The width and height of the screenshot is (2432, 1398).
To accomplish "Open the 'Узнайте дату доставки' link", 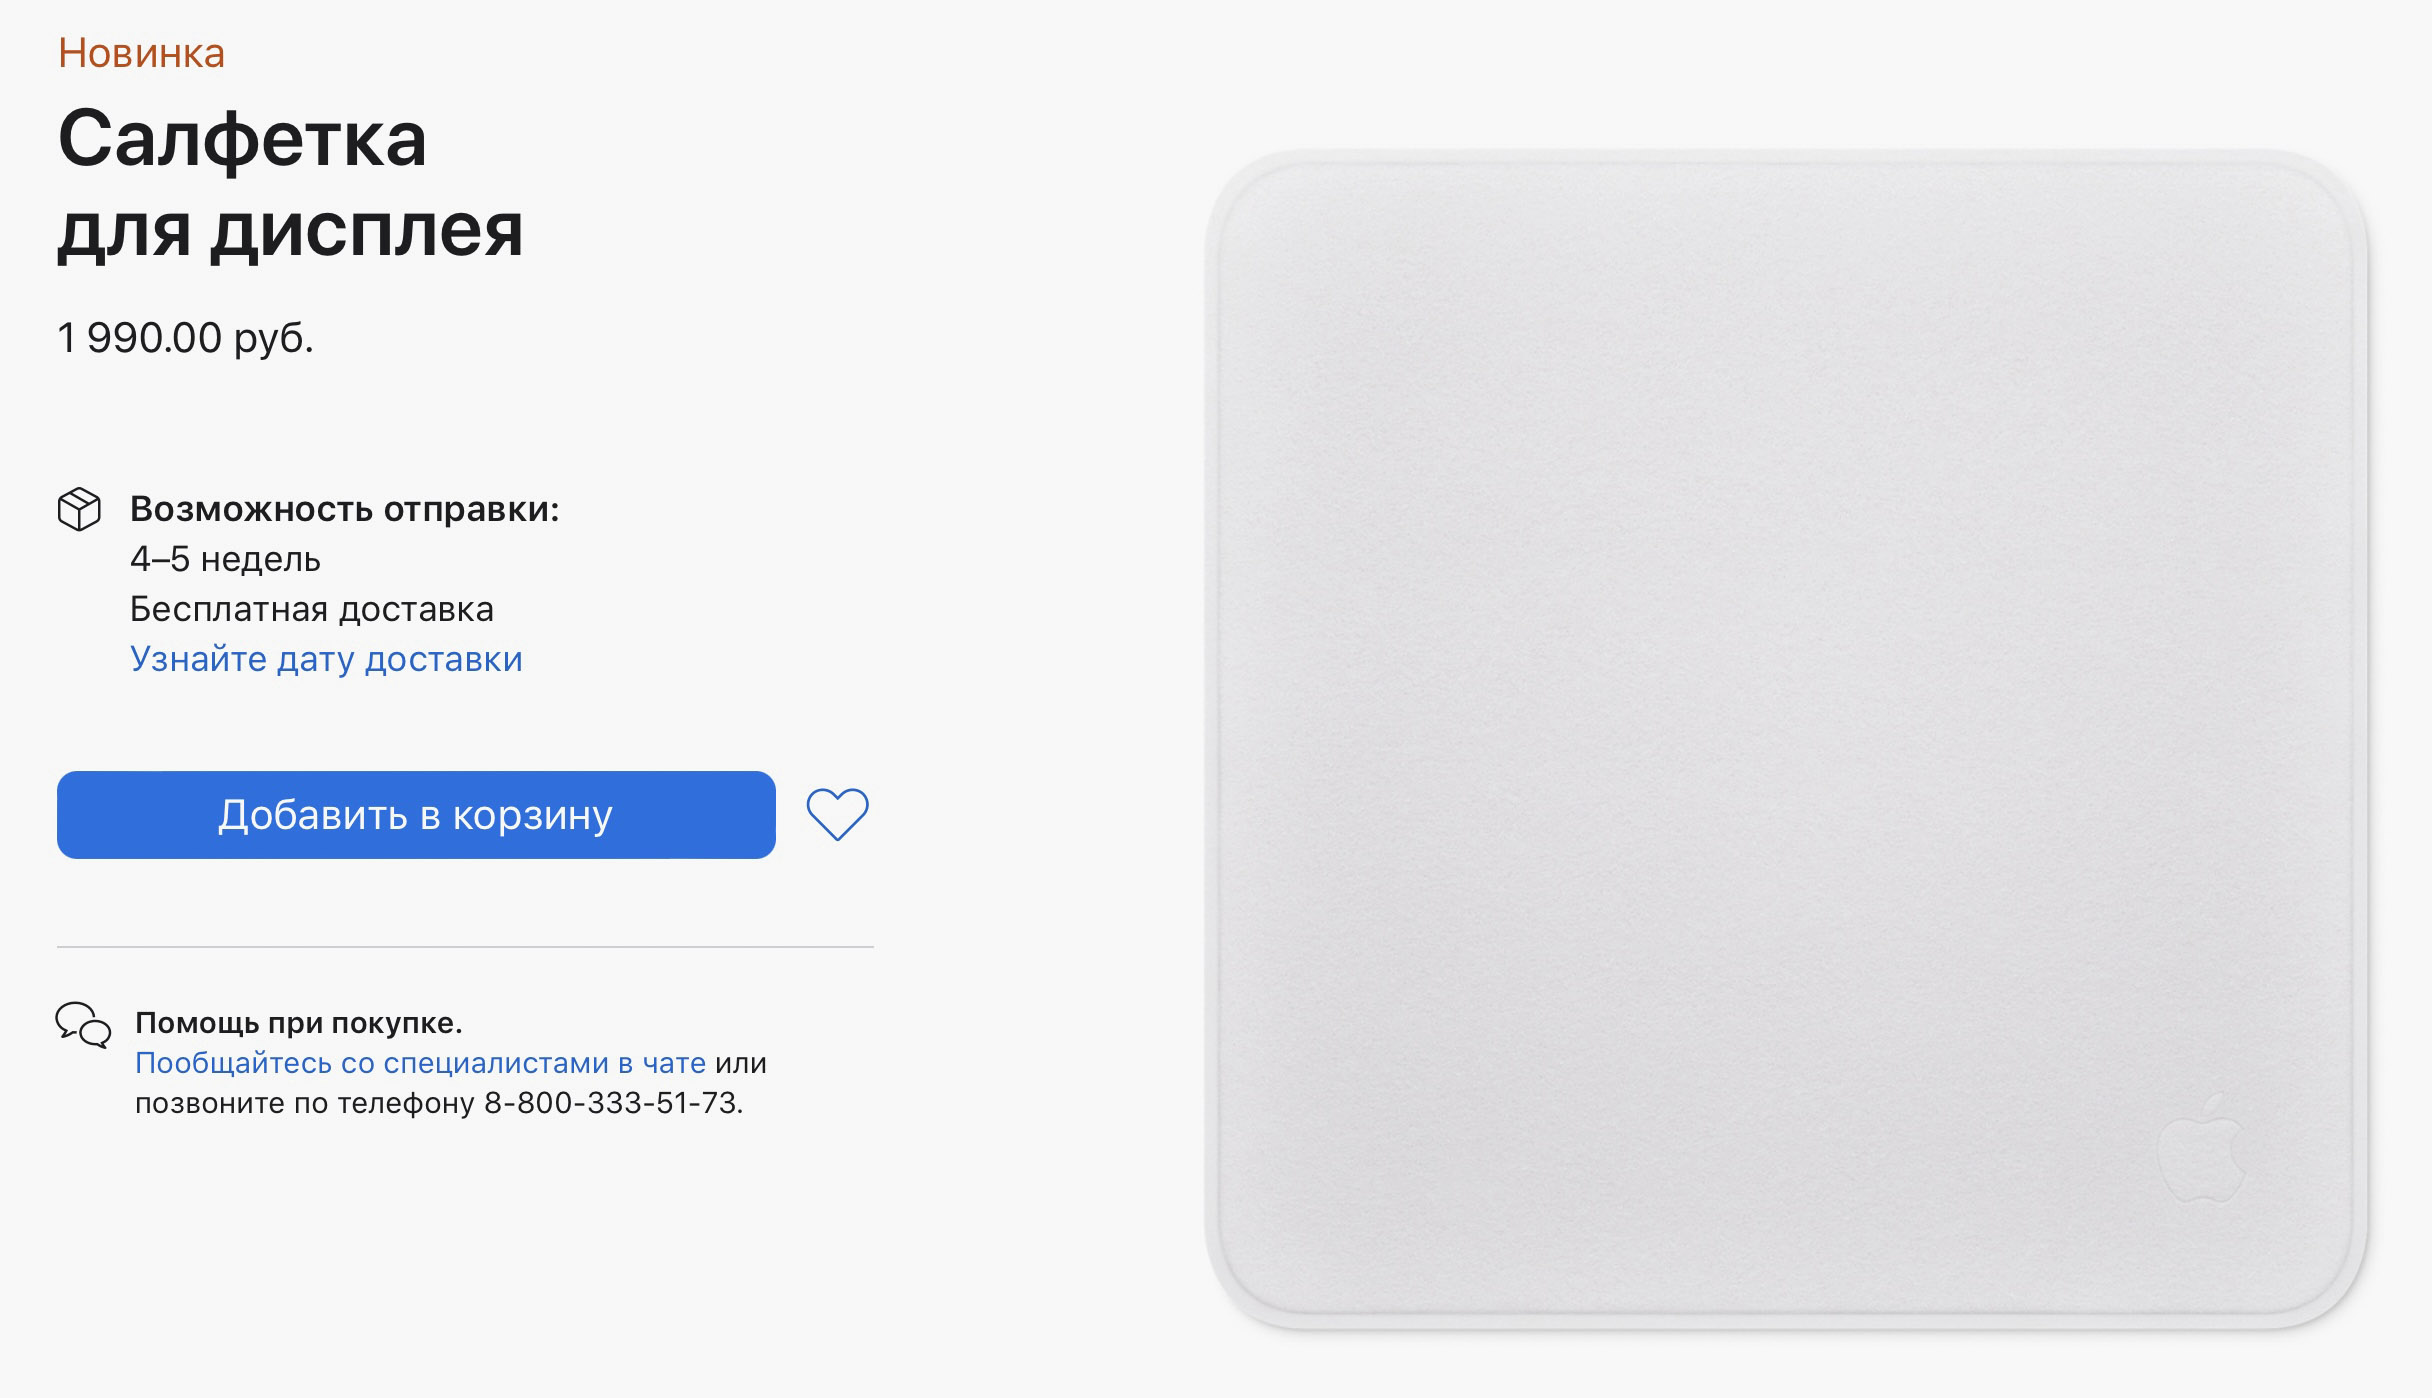I will coord(326,659).
